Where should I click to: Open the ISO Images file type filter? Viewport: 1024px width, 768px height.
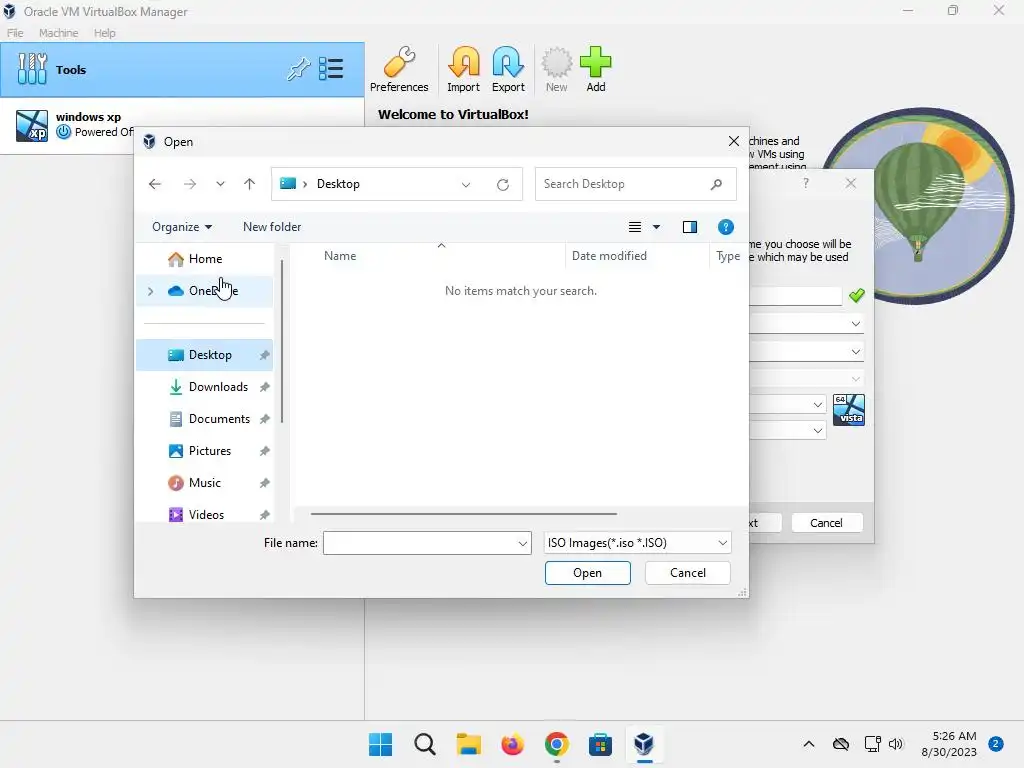click(x=637, y=543)
